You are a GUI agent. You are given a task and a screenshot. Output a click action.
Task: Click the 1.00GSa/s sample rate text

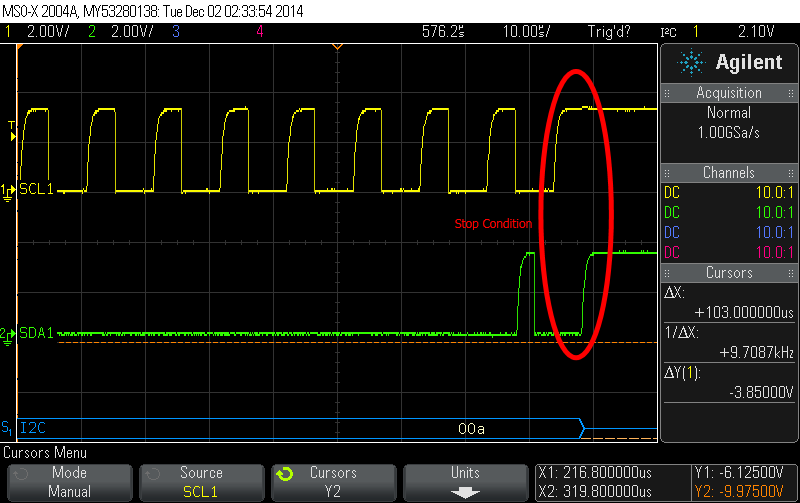pyautogui.click(x=729, y=133)
